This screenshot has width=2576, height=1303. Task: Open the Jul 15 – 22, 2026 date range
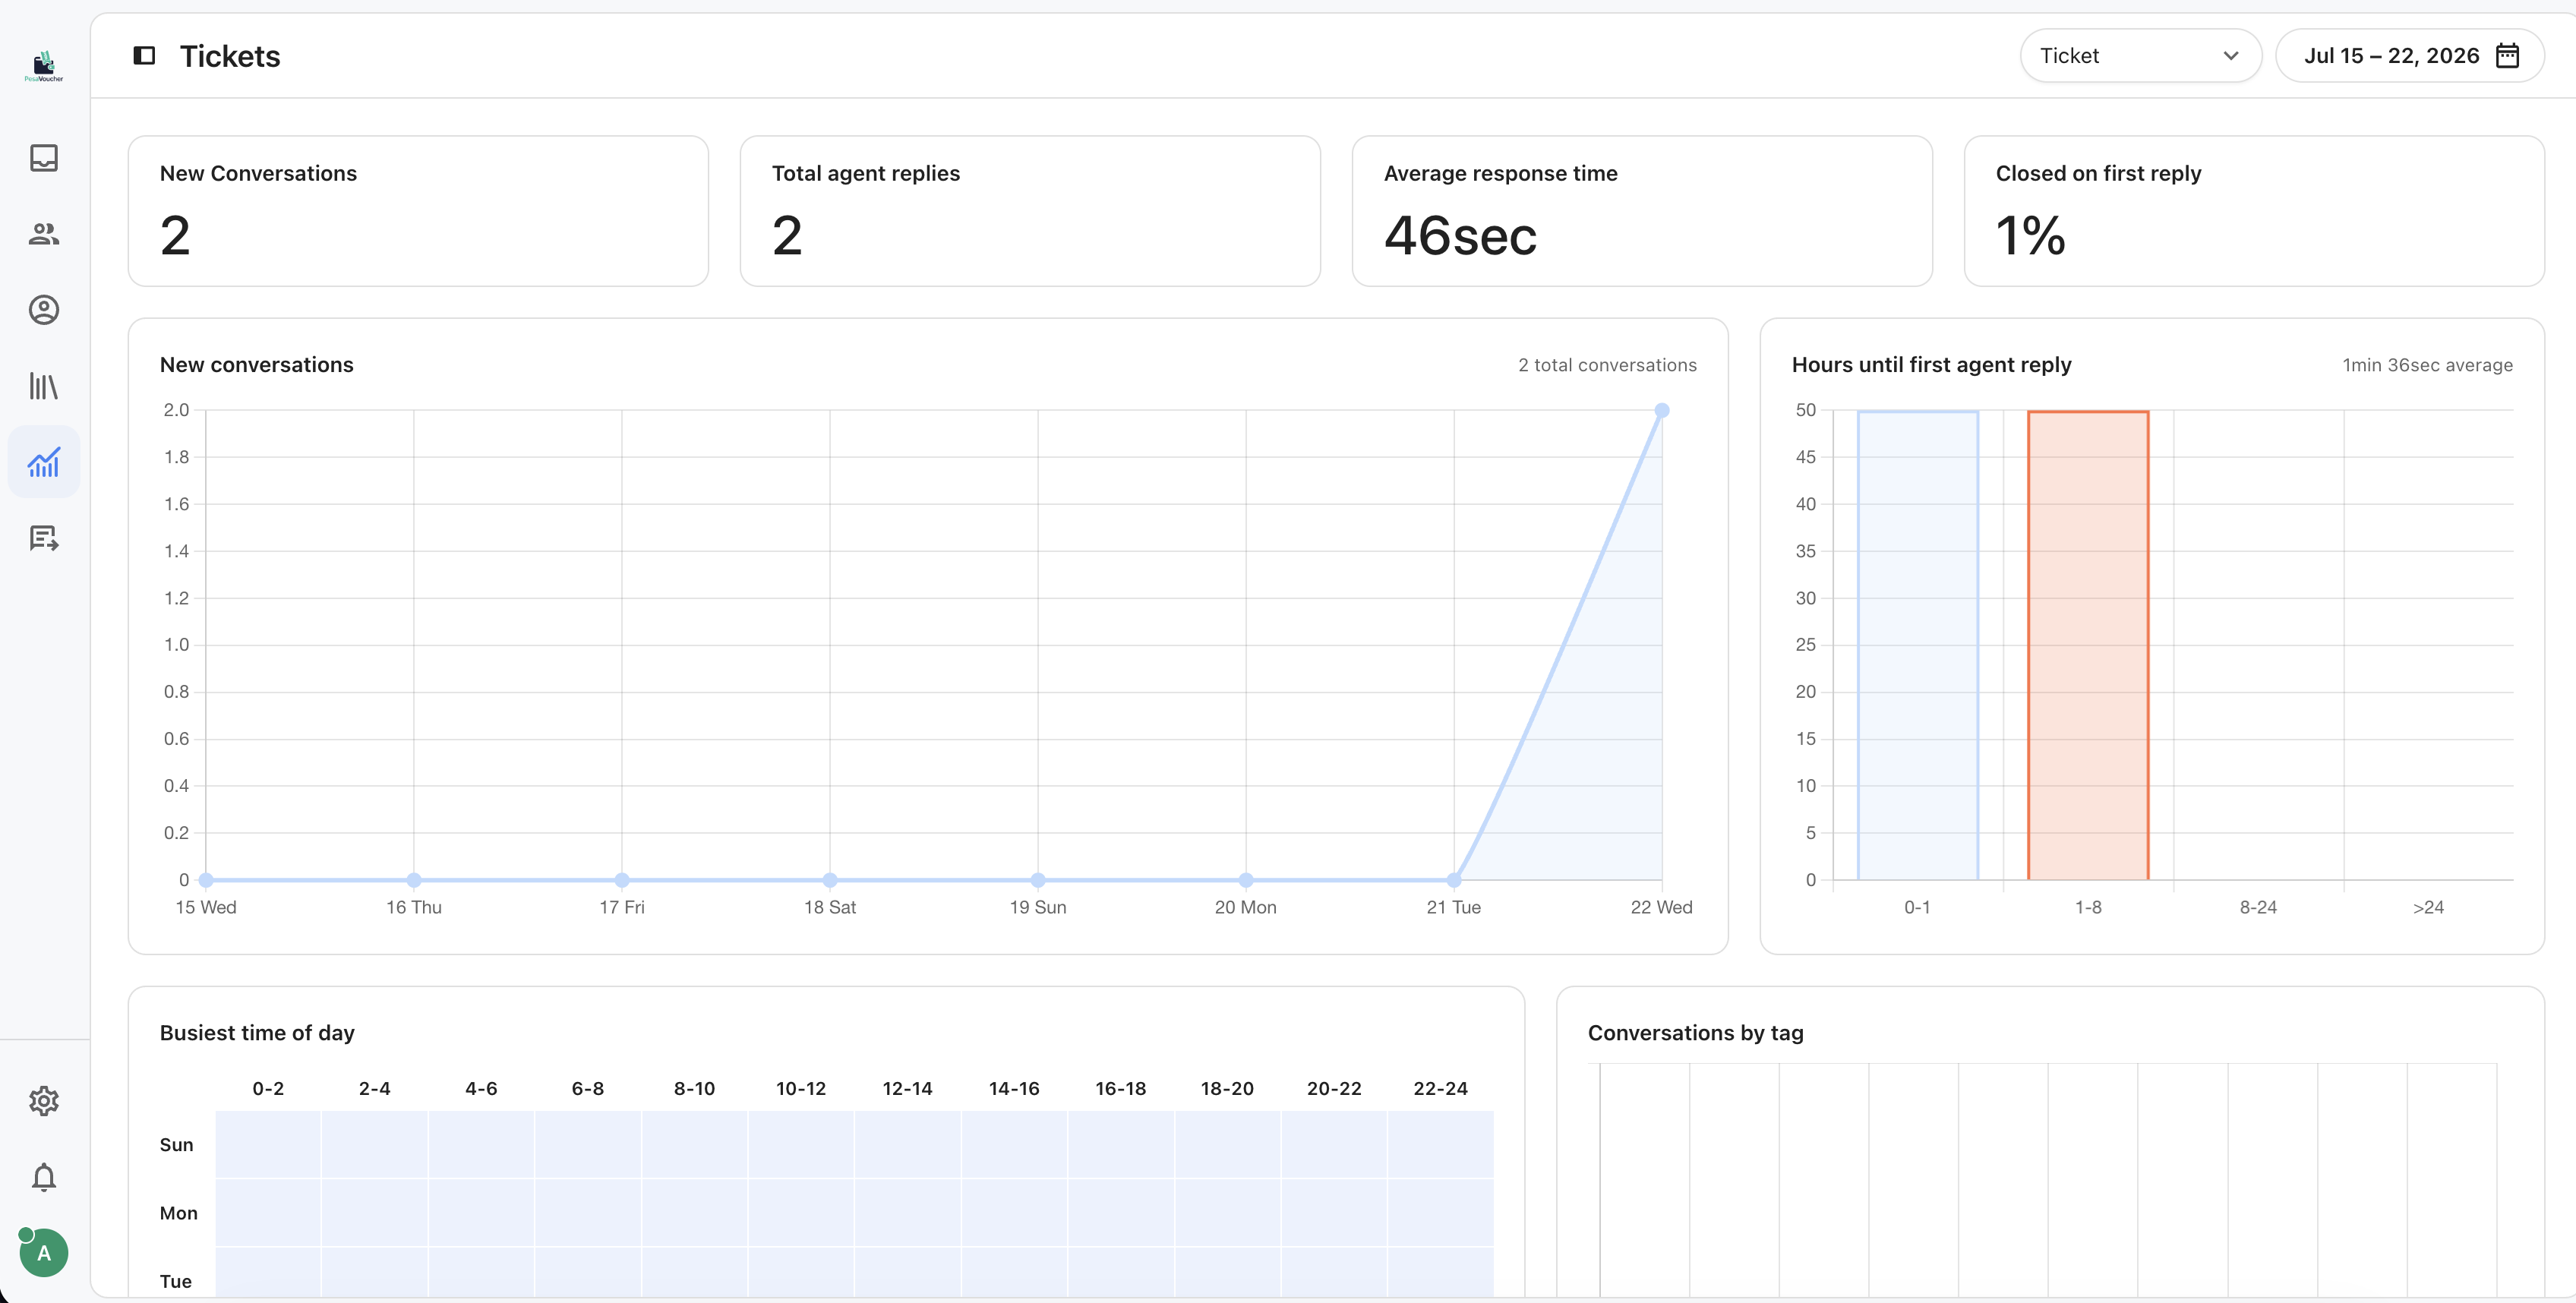(2409, 56)
